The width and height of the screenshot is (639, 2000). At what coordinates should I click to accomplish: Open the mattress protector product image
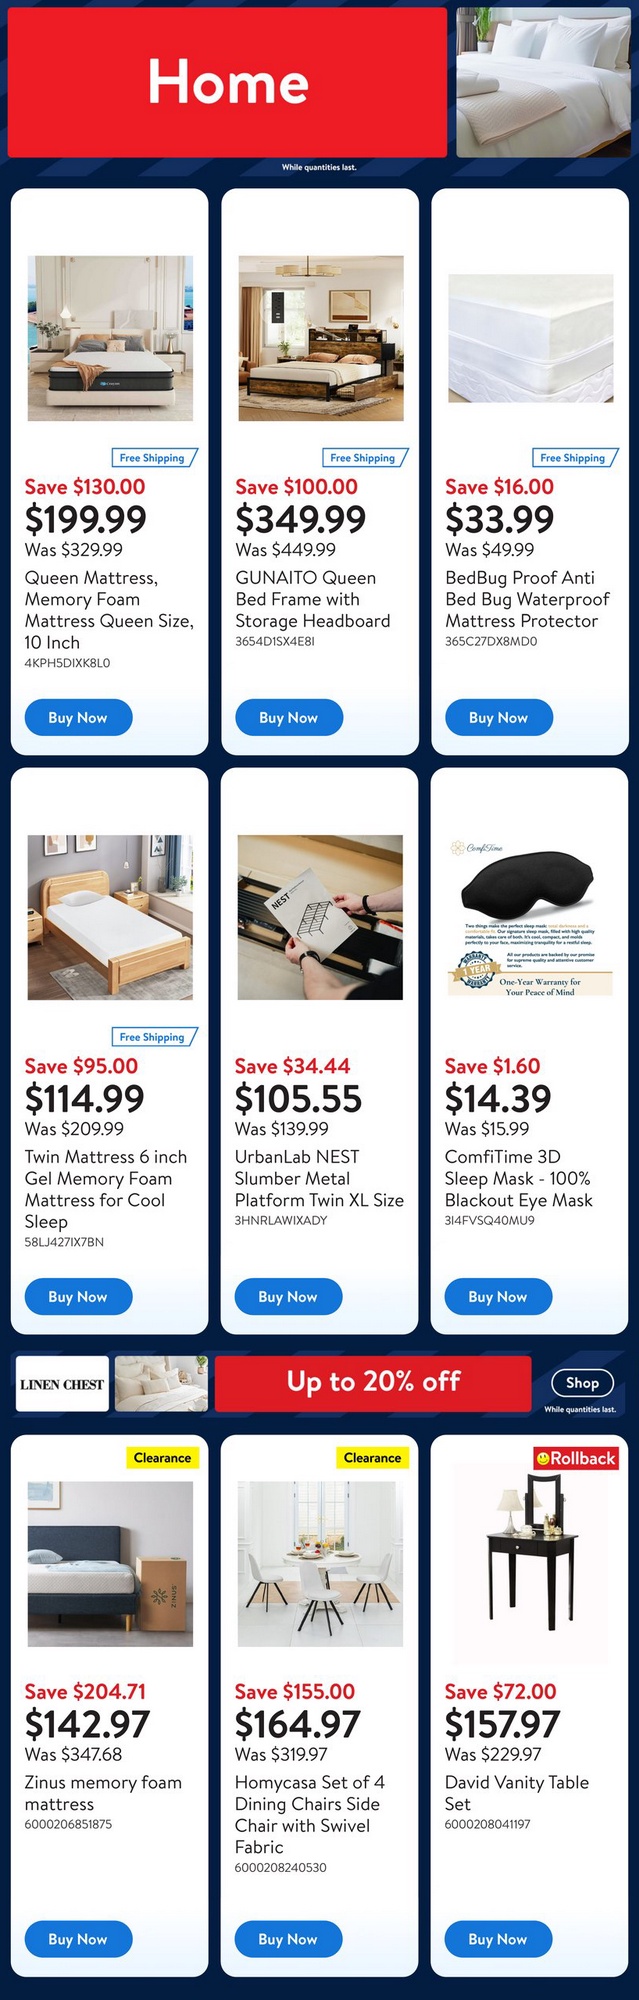[x=530, y=338]
